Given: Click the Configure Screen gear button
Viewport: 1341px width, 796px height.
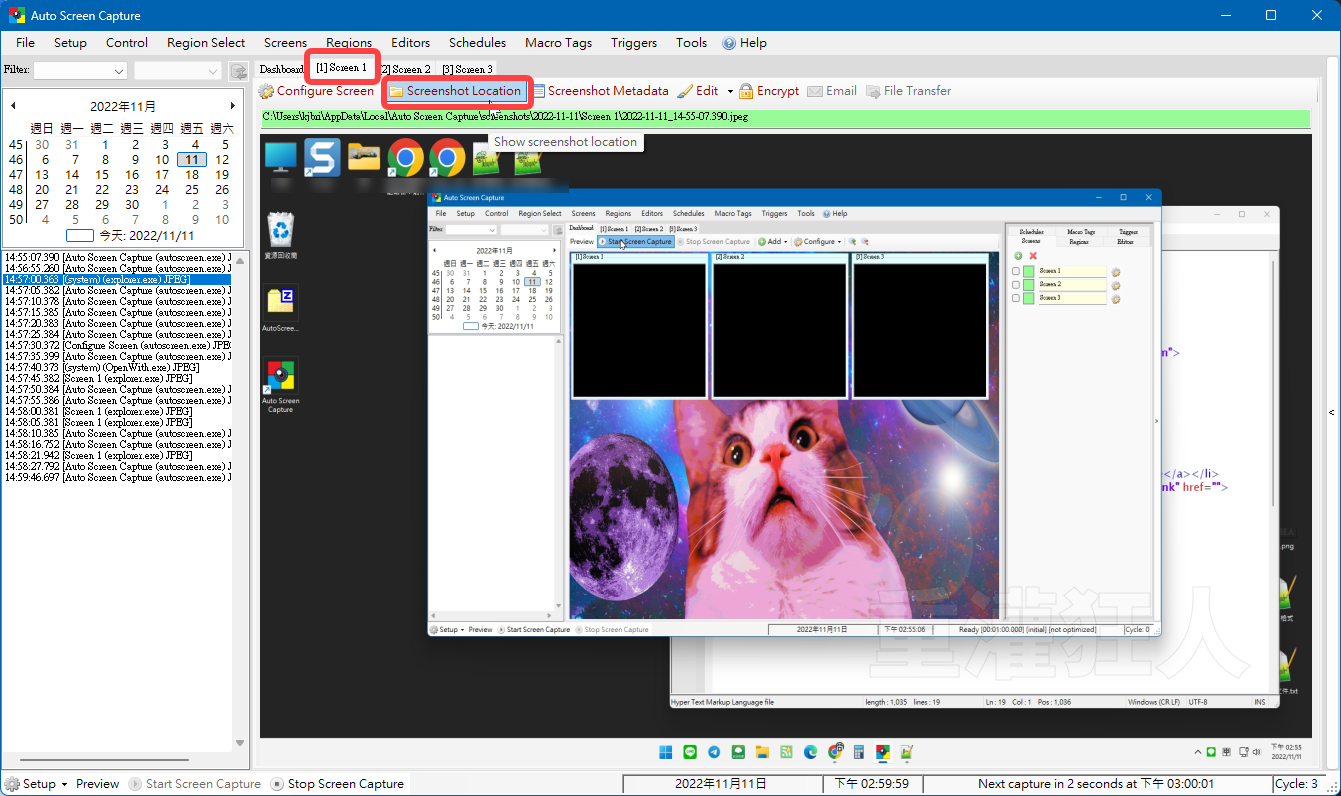Looking at the screenshot, I should click(316, 91).
